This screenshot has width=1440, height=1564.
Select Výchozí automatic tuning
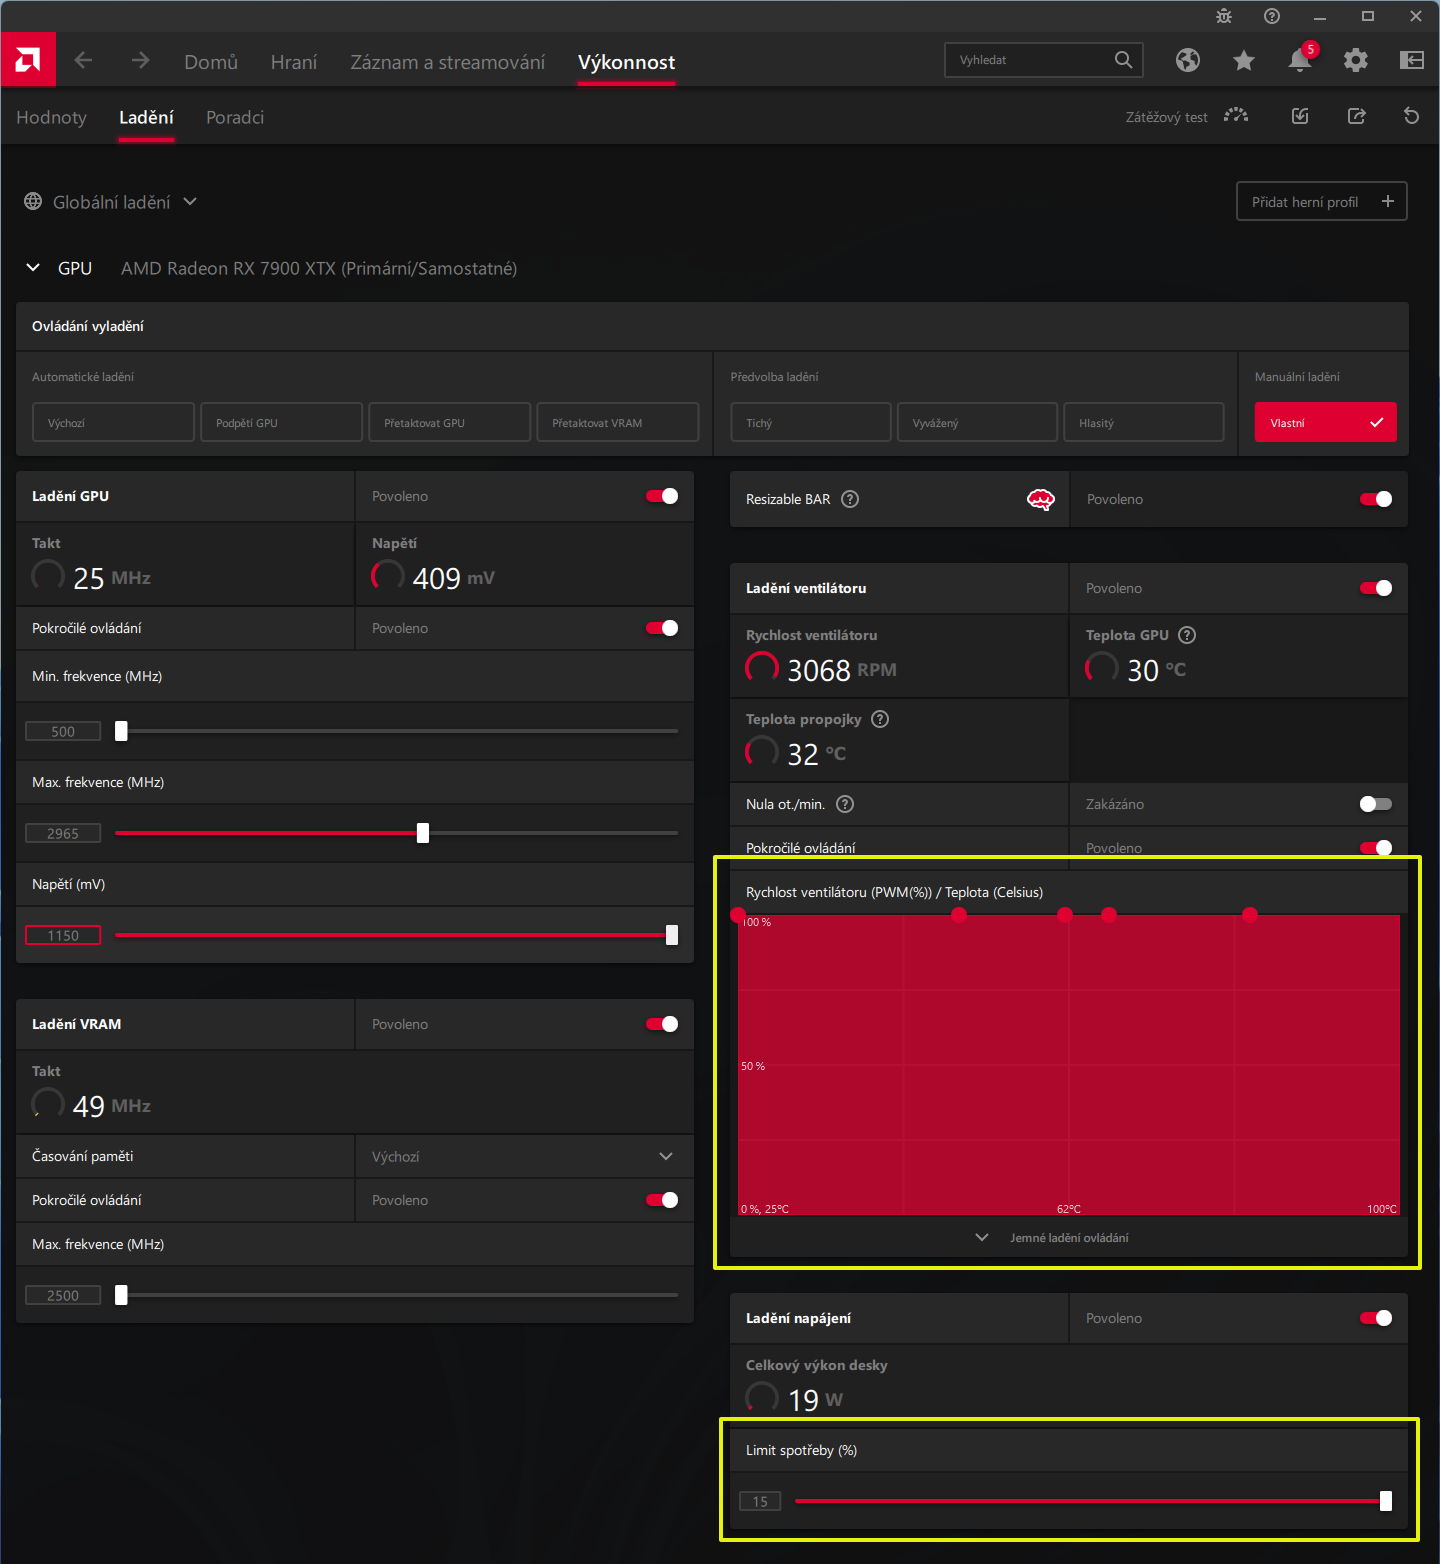tap(113, 422)
